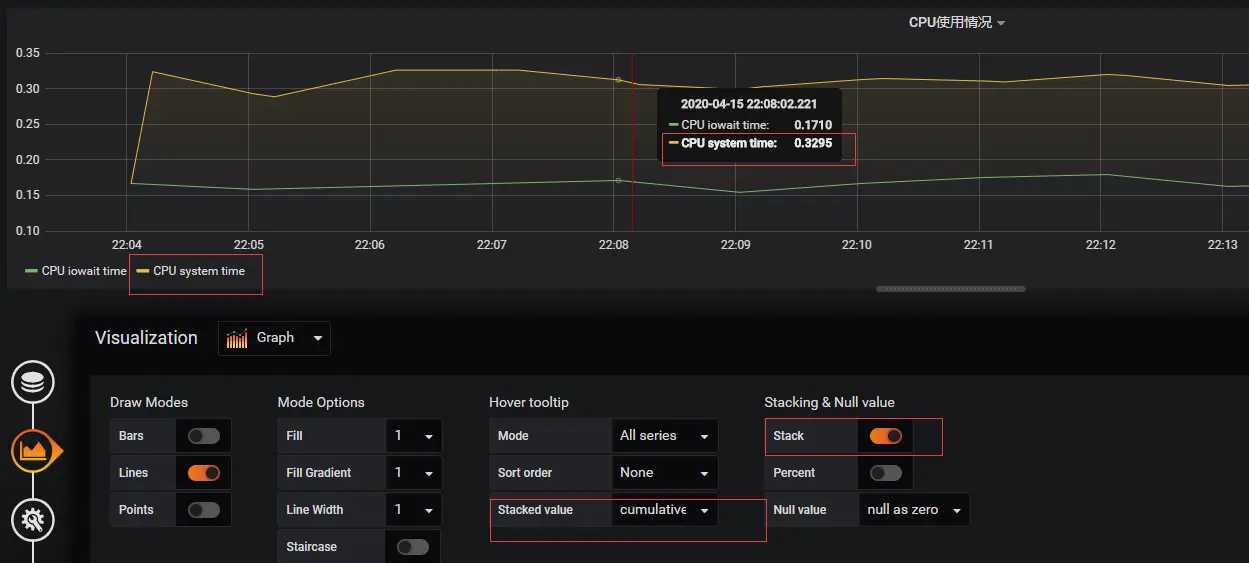Viewport: 1249px width, 563px height.
Task: Toggle the Staircase mode switch
Action: coord(413,547)
